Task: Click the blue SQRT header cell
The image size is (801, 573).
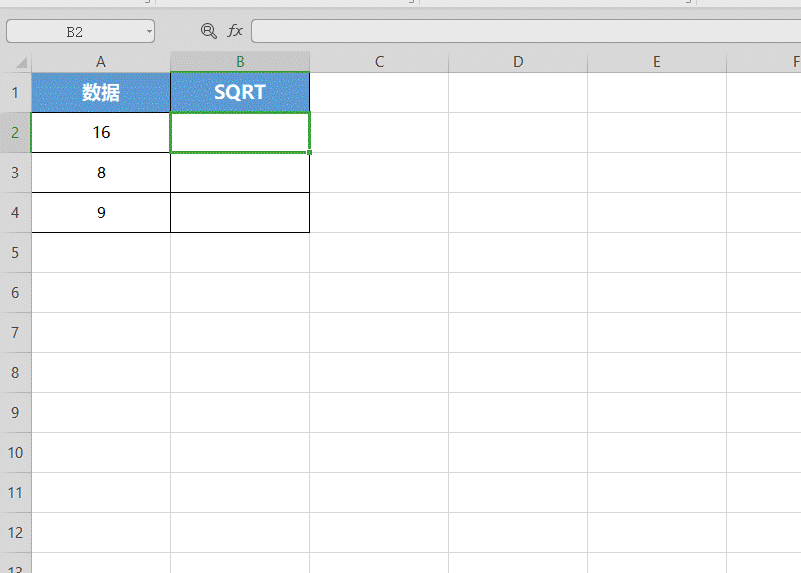Action: (x=240, y=93)
